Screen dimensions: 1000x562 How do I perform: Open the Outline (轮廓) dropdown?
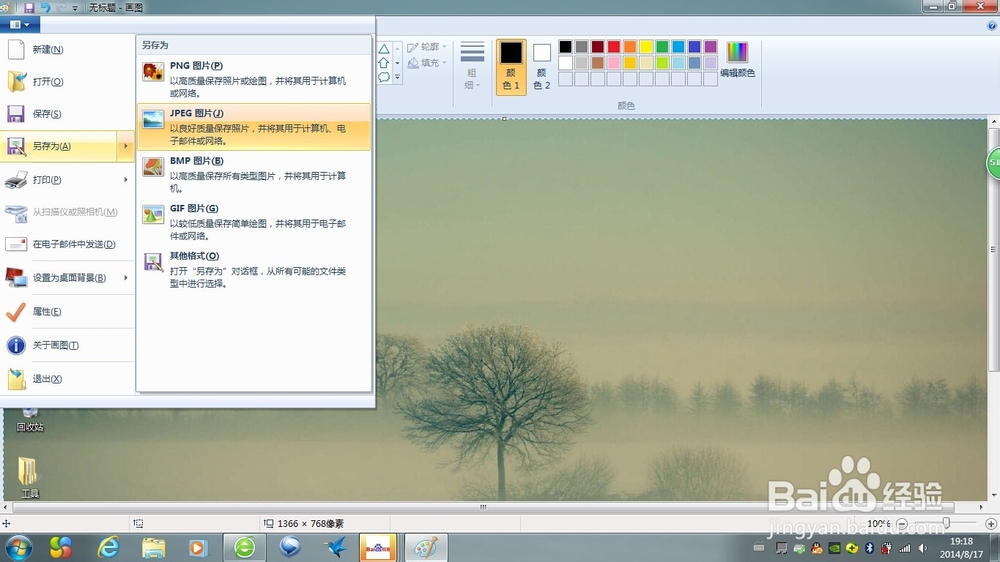coord(427,47)
